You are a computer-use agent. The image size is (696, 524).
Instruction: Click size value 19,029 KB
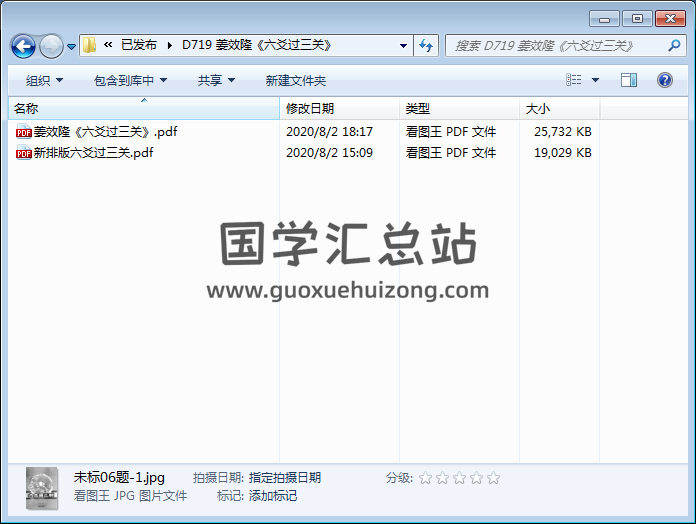(x=562, y=153)
